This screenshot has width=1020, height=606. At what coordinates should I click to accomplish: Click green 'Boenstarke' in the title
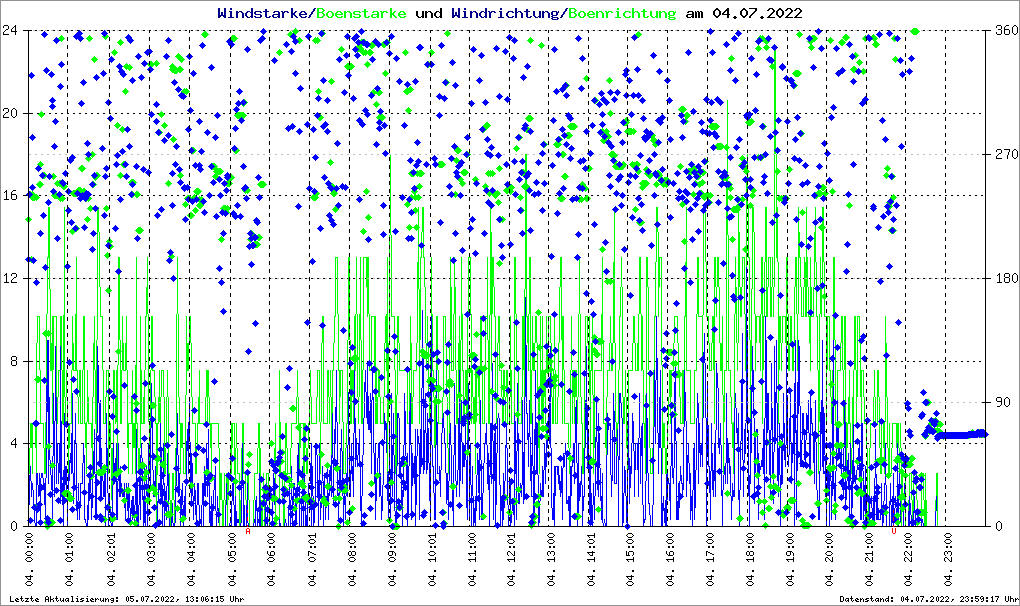tap(361, 13)
